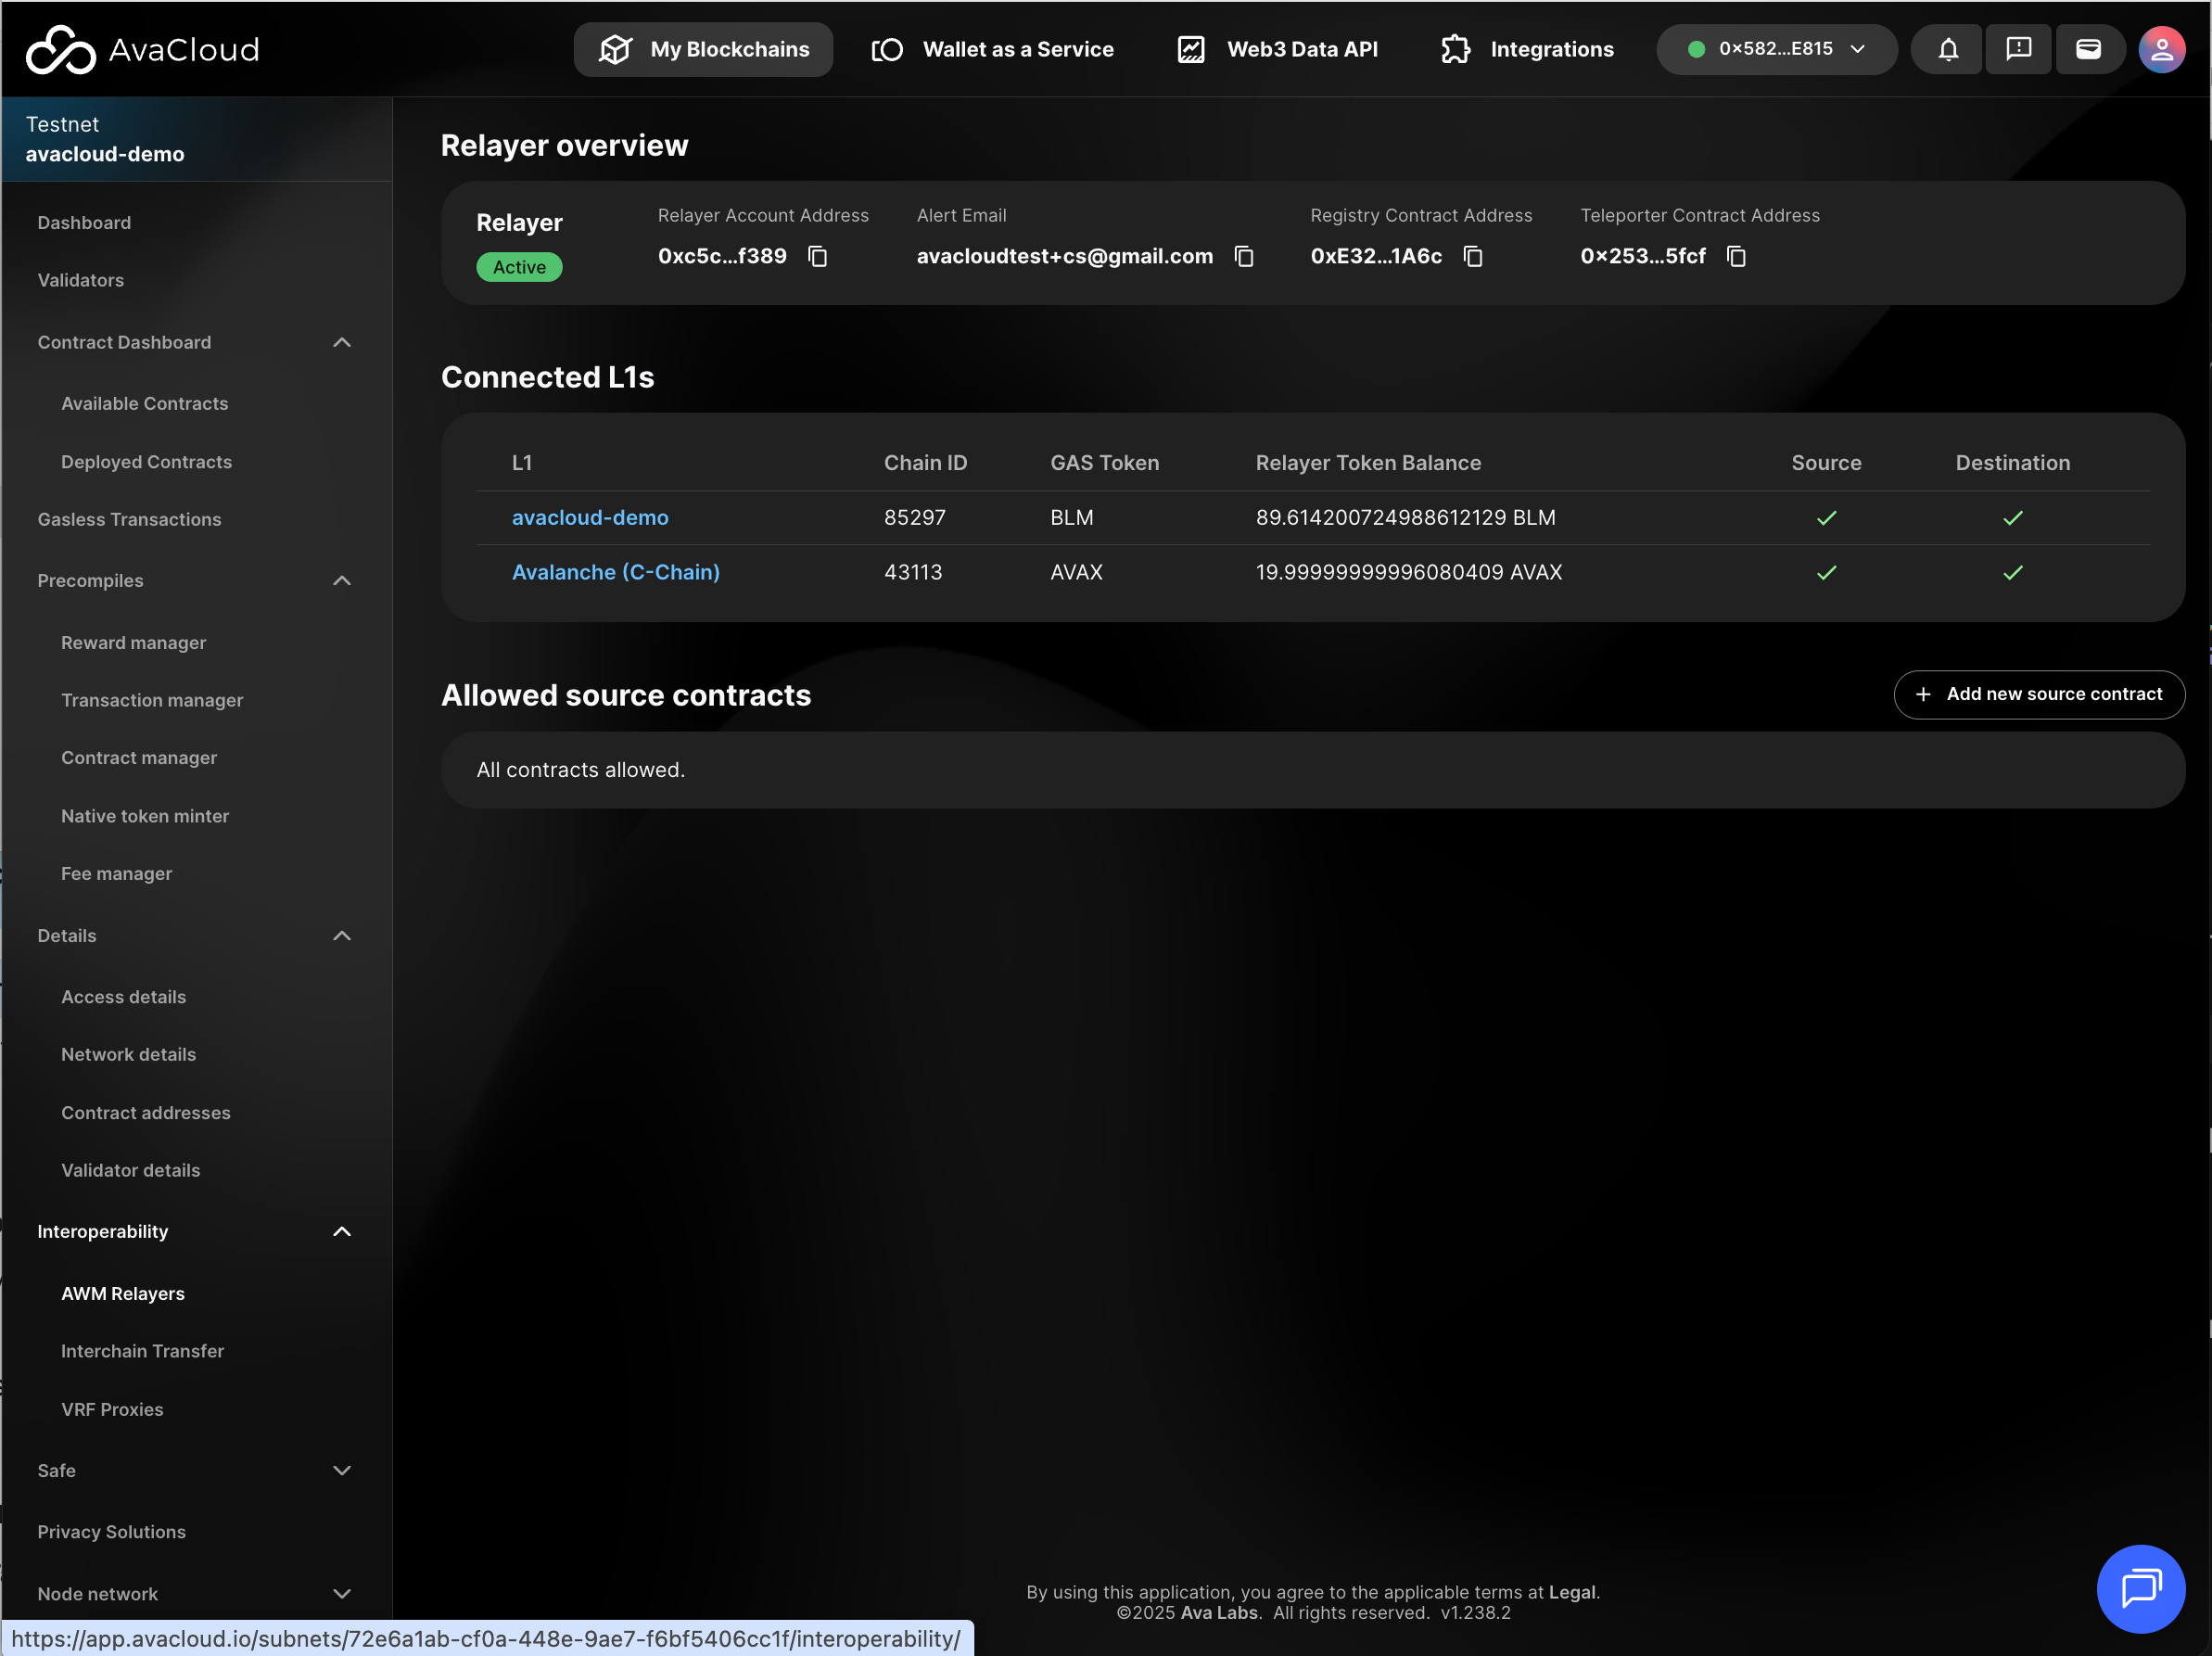Open Interchain Transfer in the sidebar
Viewport: 2212px width, 1656px height.
pyautogui.click(x=142, y=1351)
